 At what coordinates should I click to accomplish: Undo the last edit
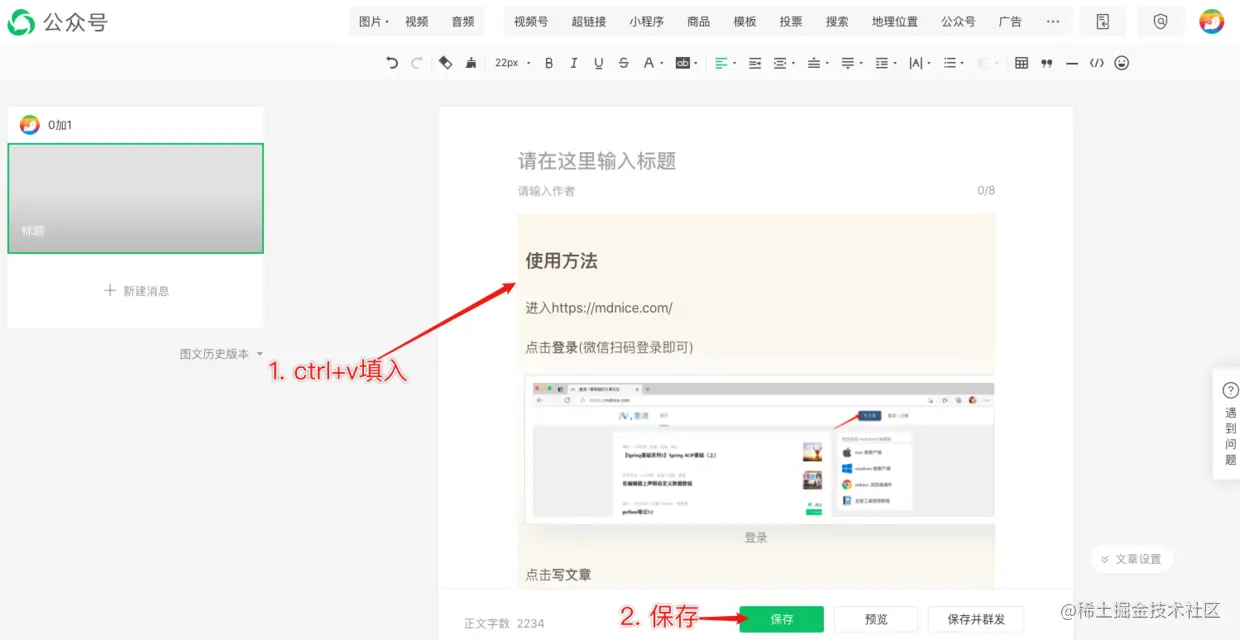(391, 62)
